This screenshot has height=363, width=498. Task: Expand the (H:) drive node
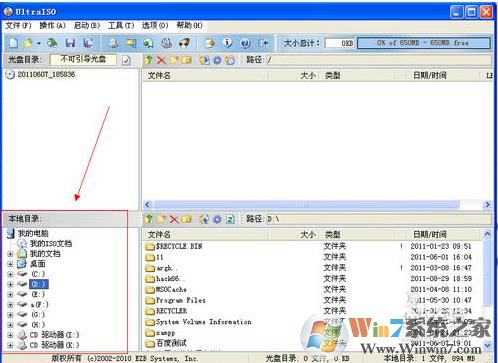10,325
